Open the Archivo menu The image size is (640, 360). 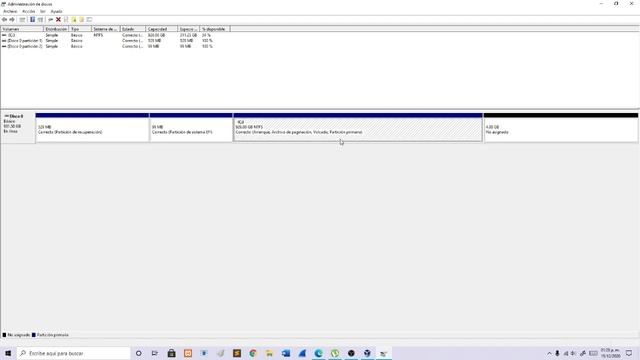10,11
